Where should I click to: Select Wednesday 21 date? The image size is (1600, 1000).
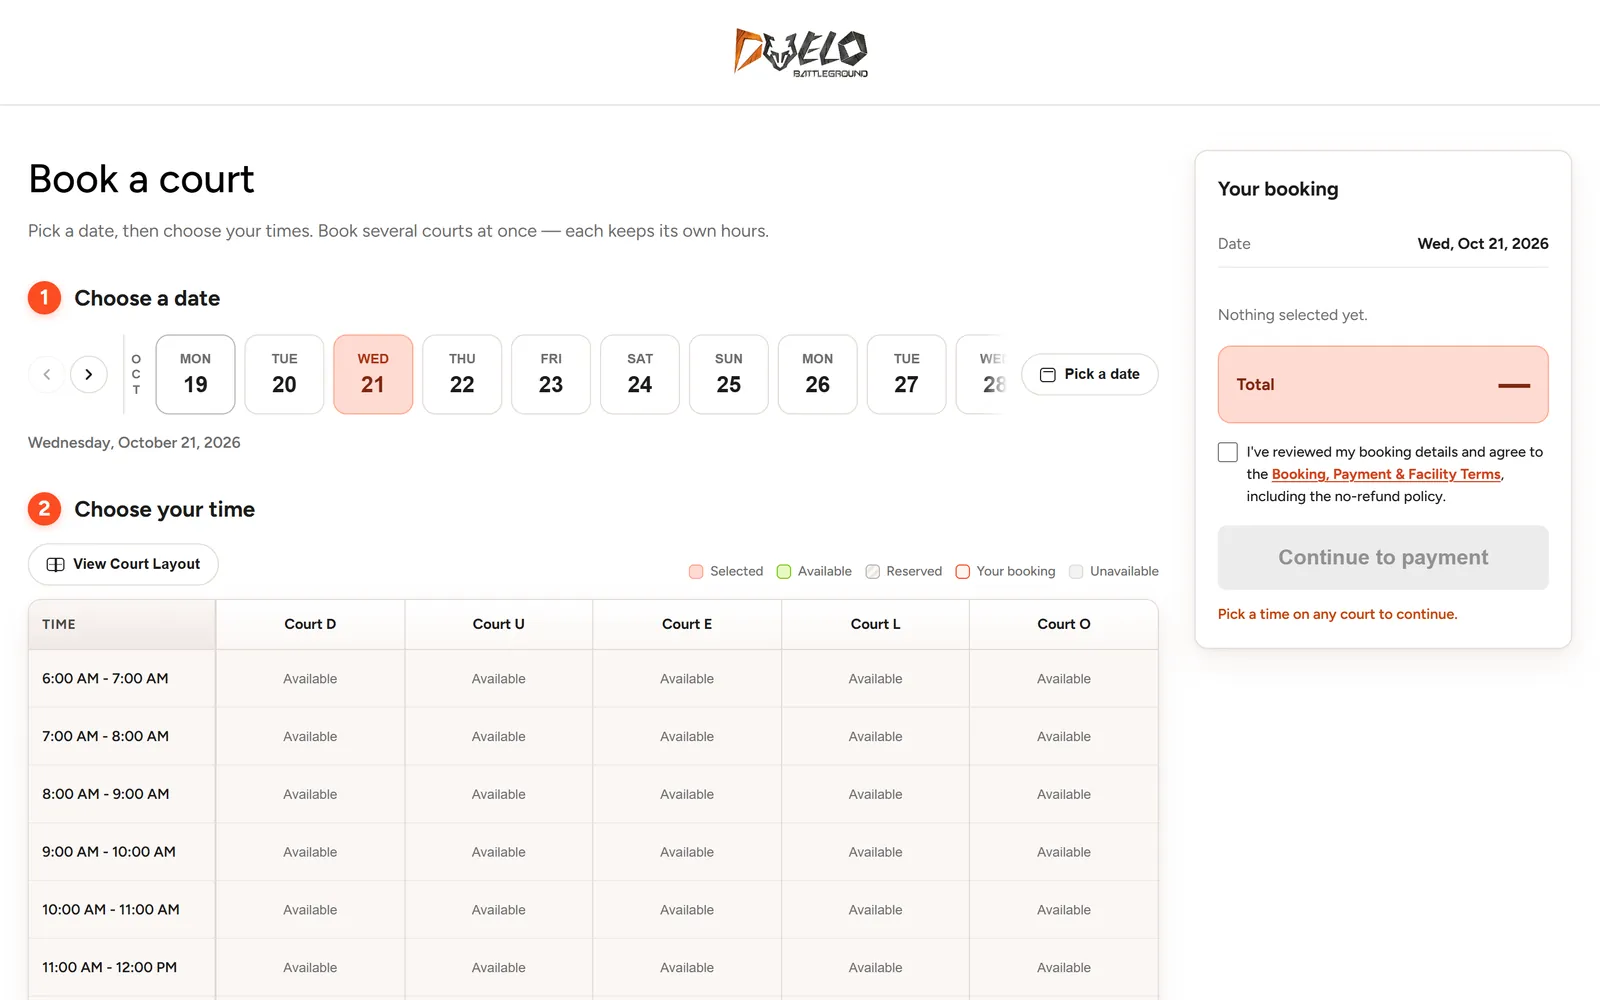373,374
